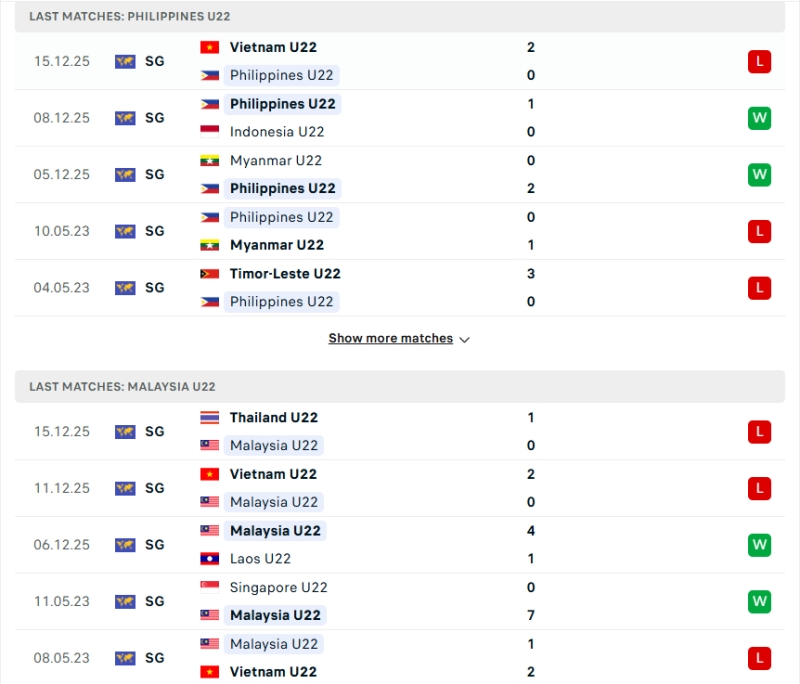The image size is (800, 684).
Task: Click Singapore U22 flag icon
Action: 210,587
